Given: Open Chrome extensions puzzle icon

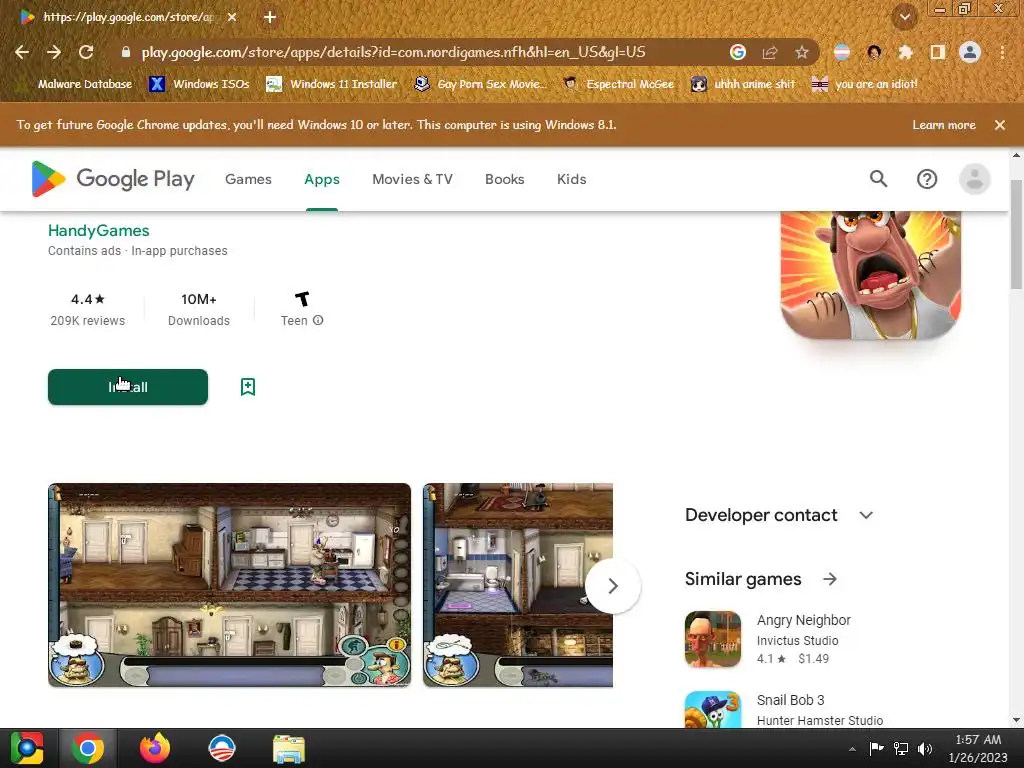Looking at the screenshot, I should click(x=905, y=52).
